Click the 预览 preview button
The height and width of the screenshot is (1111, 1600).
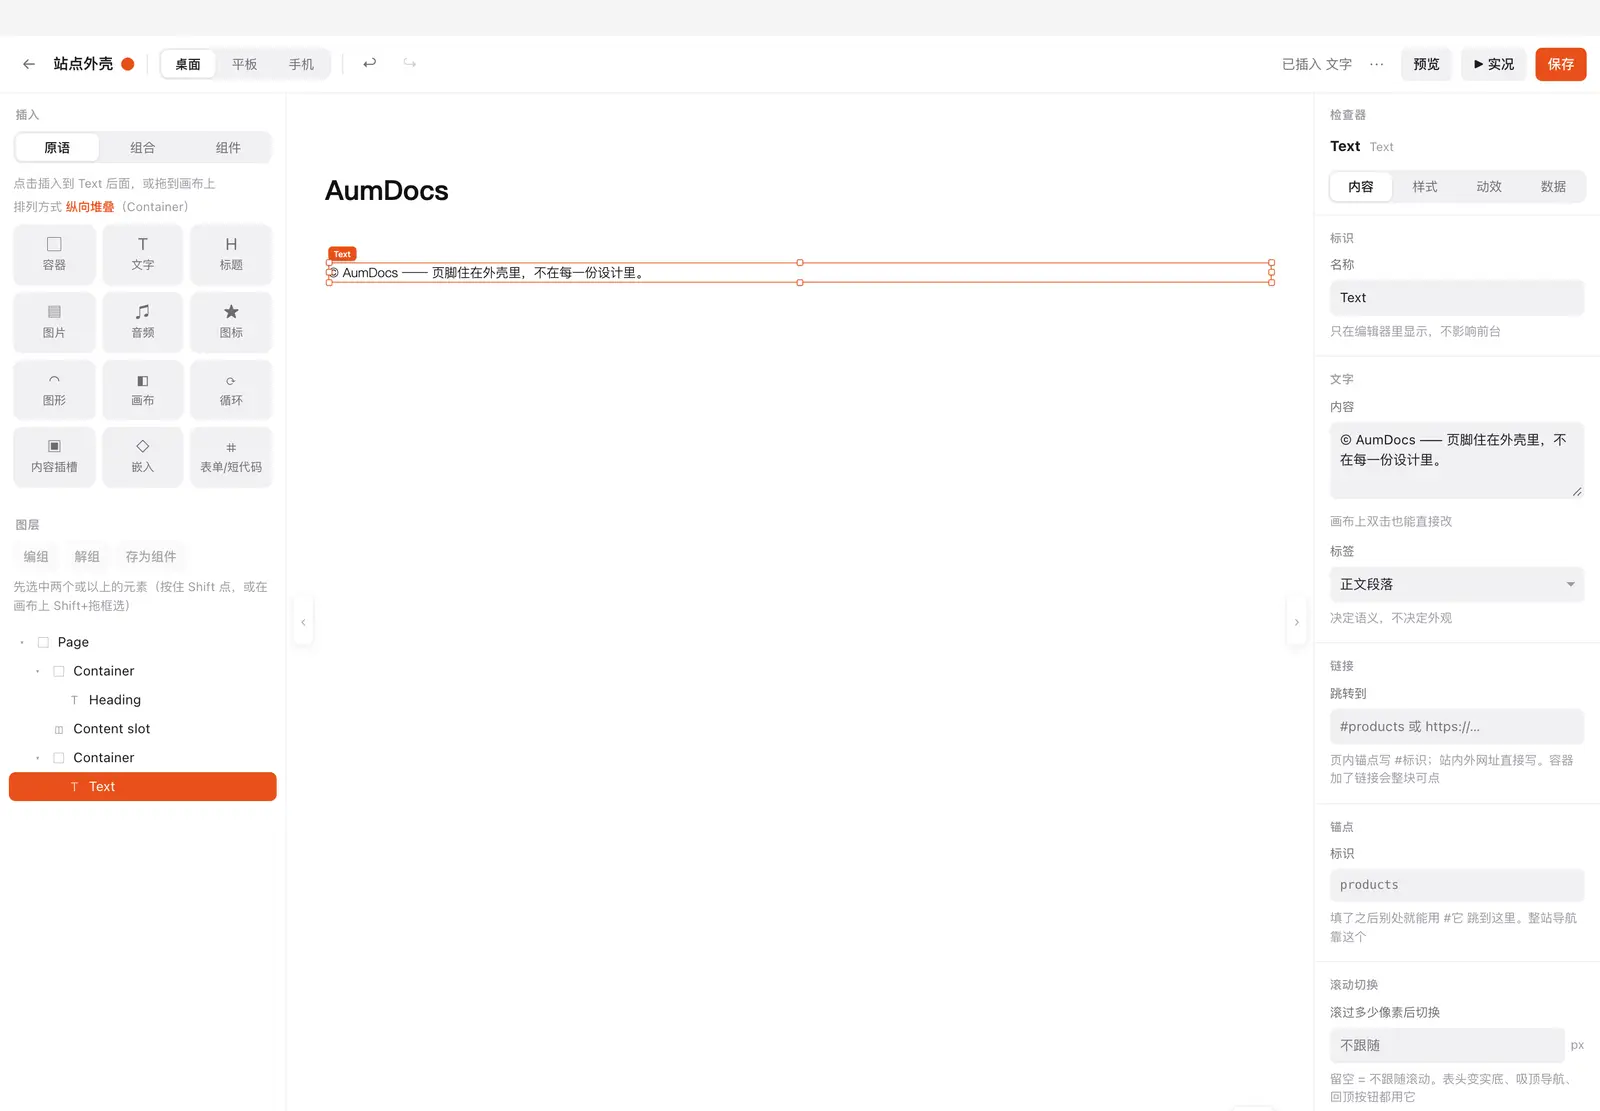click(x=1427, y=64)
